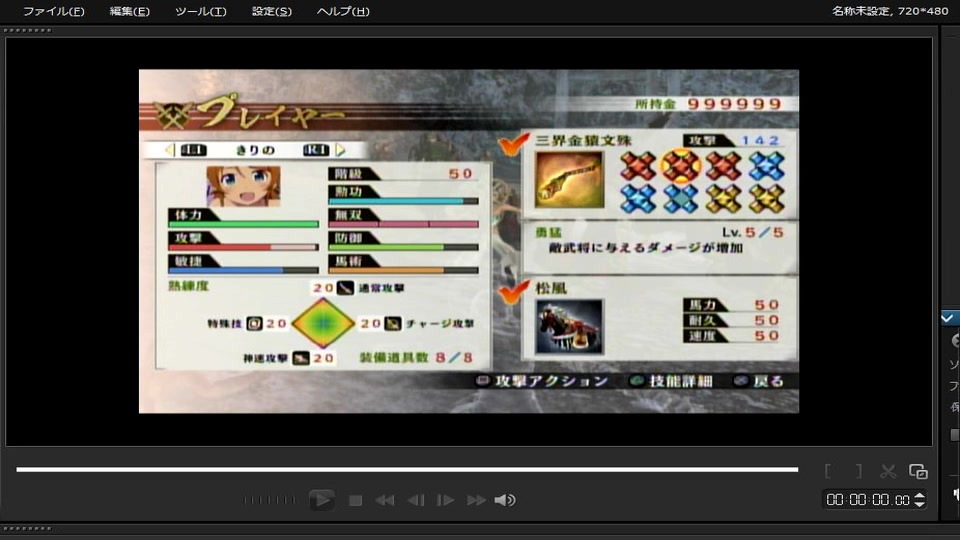
Task: Open the 設定(S) menu
Action: (272, 11)
